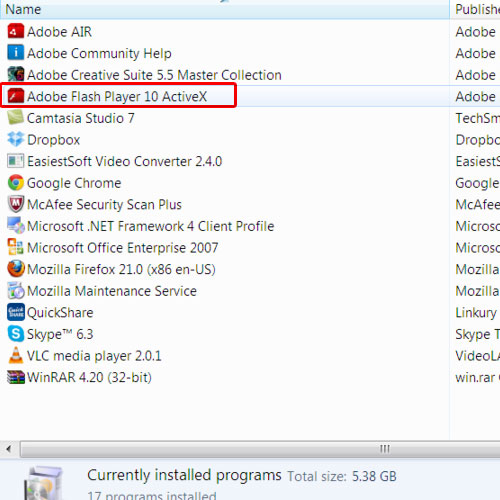The image size is (500, 500).
Task: Click the Microsoft Office Enterprise icon
Action: (x=16, y=247)
